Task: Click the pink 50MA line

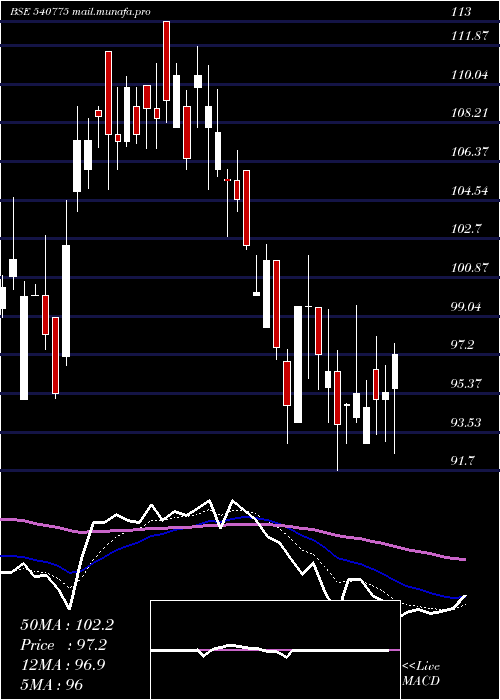Action: pos(232,525)
